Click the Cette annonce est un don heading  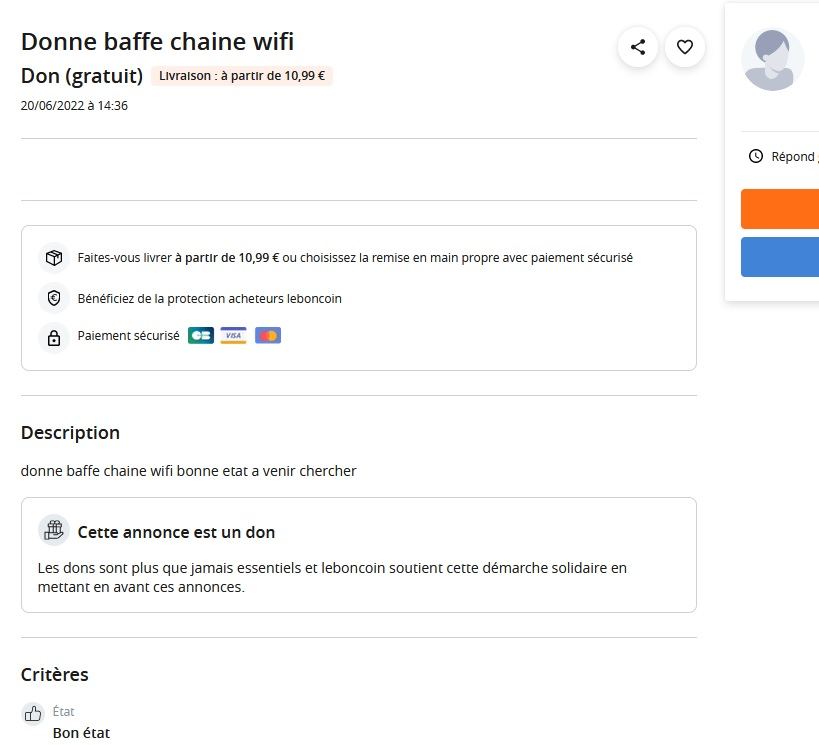(x=176, y=532)
